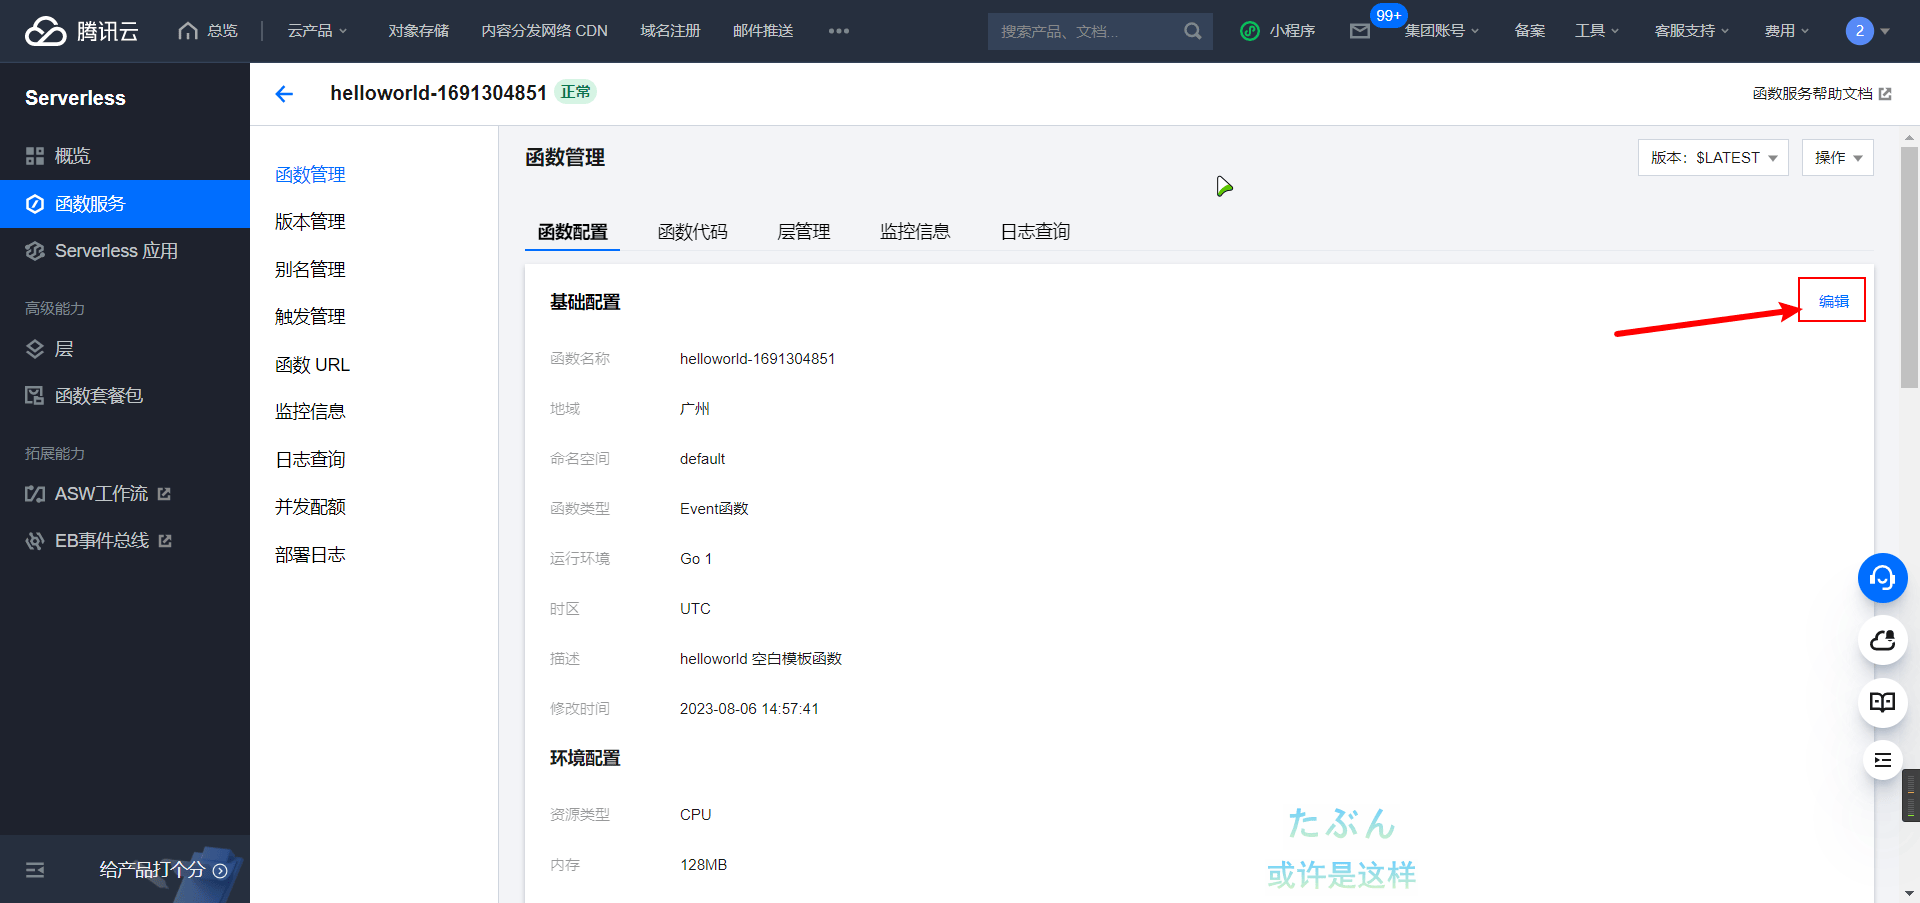Expand the 云产品 dropdown in the top bar
The image size is (1920, 903).
click(x=316, y=31)
